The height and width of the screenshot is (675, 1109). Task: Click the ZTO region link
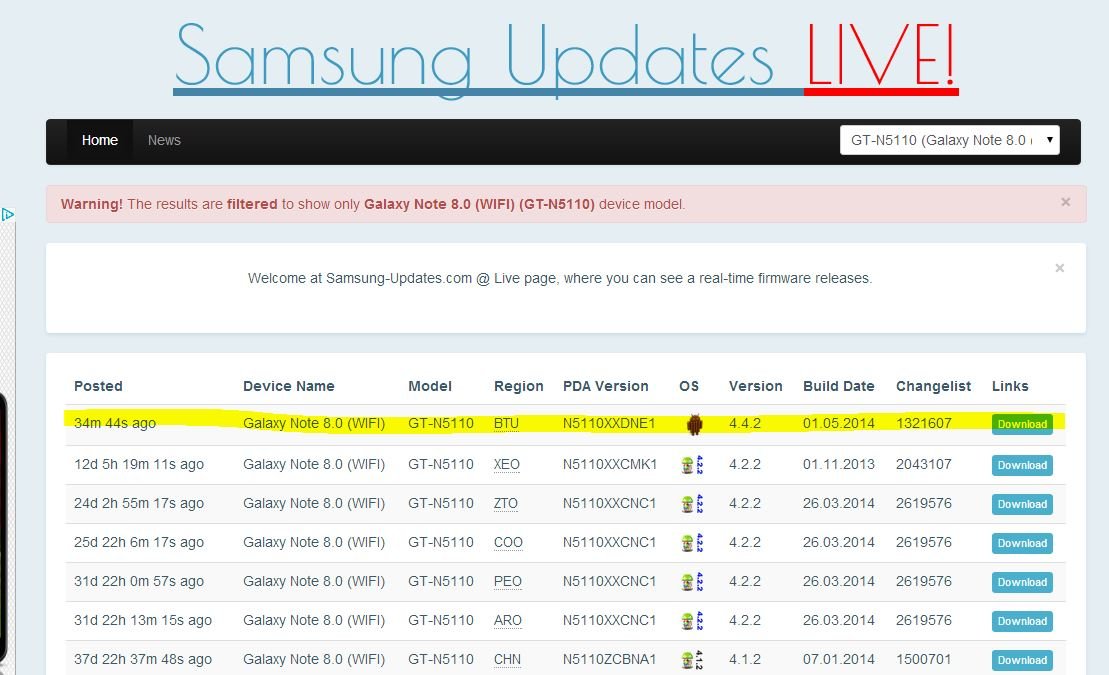coord(506,503)
